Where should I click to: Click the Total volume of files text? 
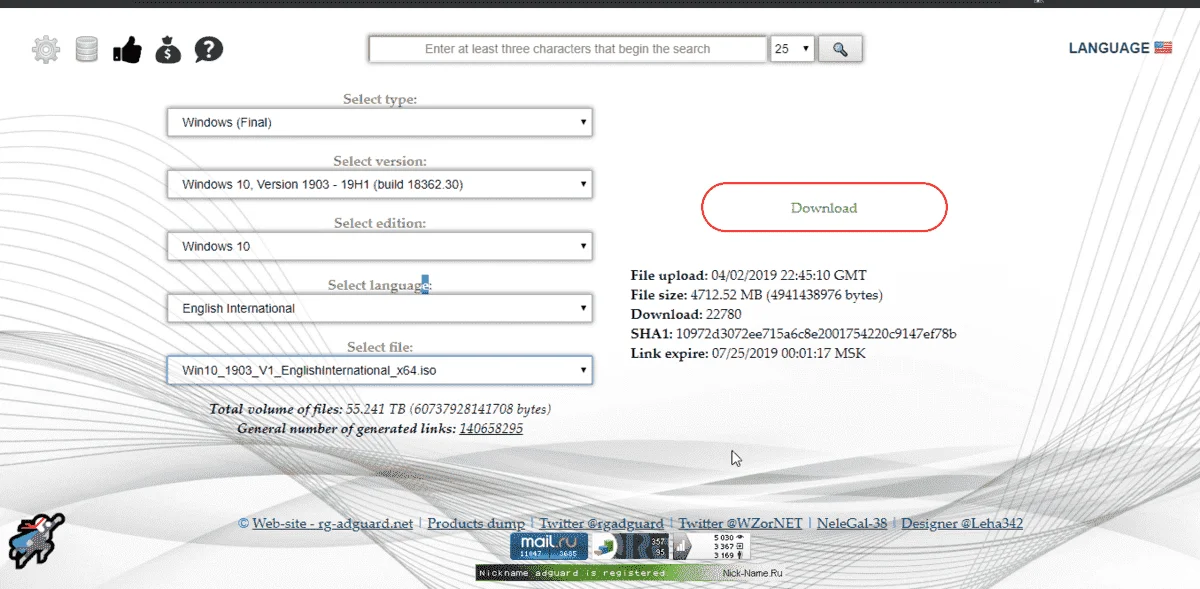pos(380,409)
